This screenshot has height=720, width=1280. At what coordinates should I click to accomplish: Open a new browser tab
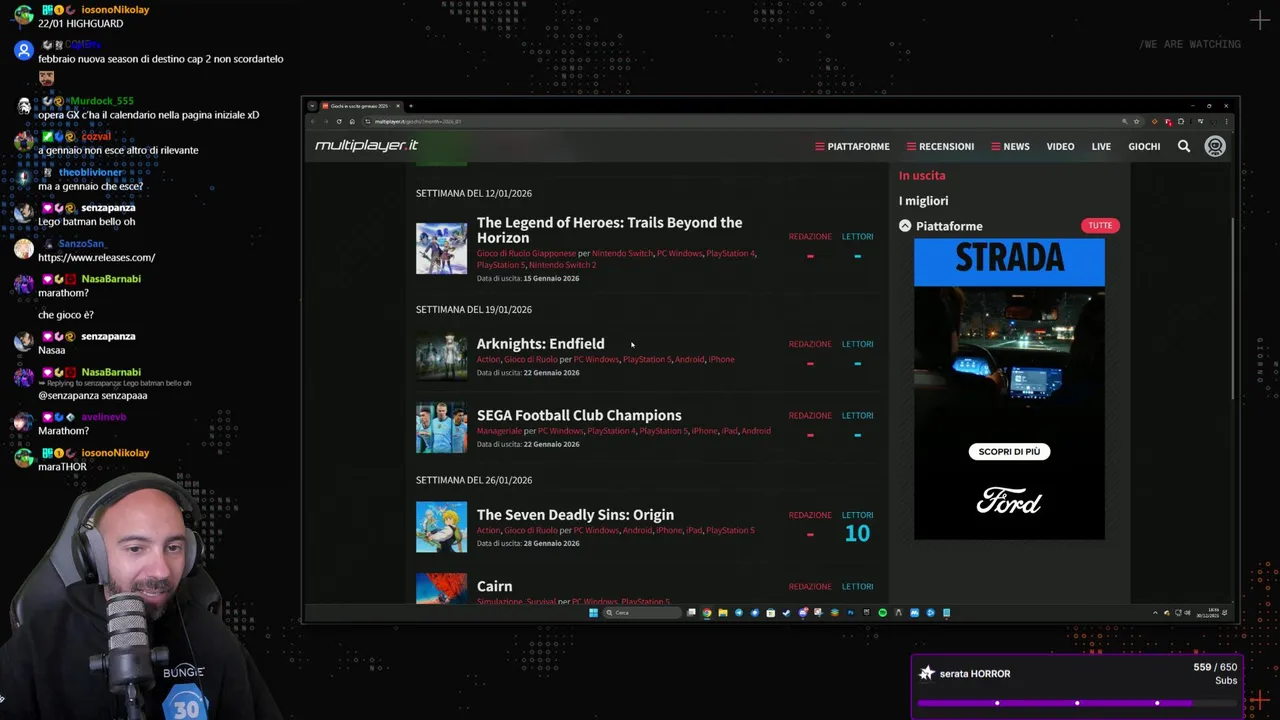[411, 106]
